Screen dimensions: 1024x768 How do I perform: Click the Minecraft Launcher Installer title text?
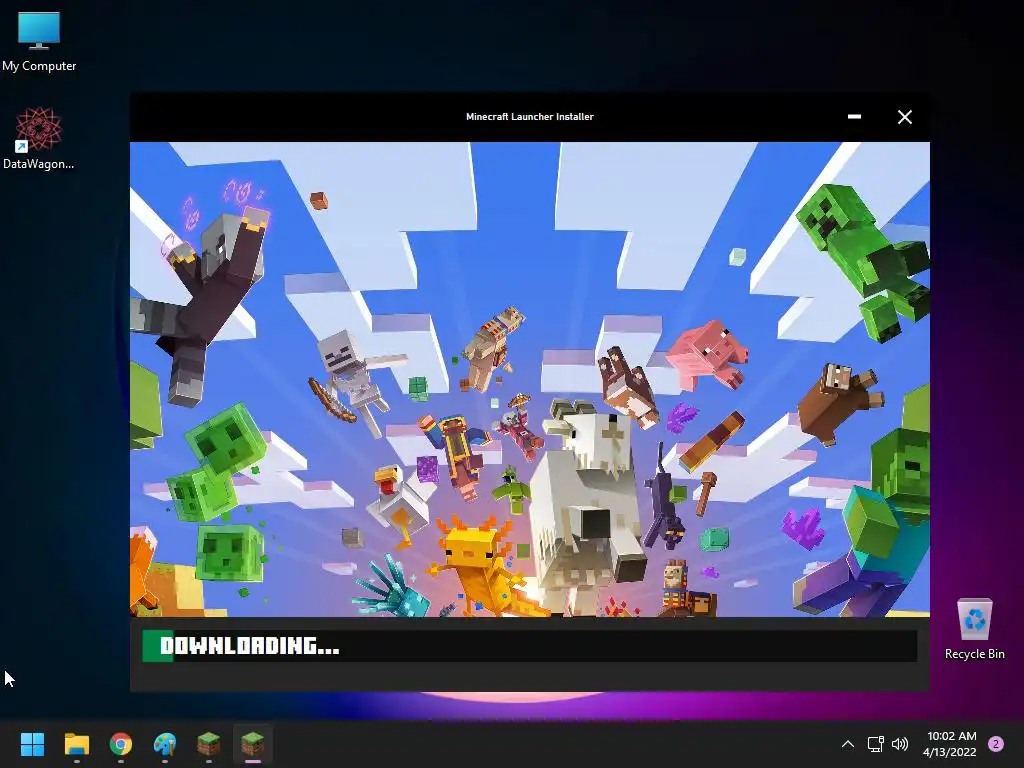tap(530, 117)
